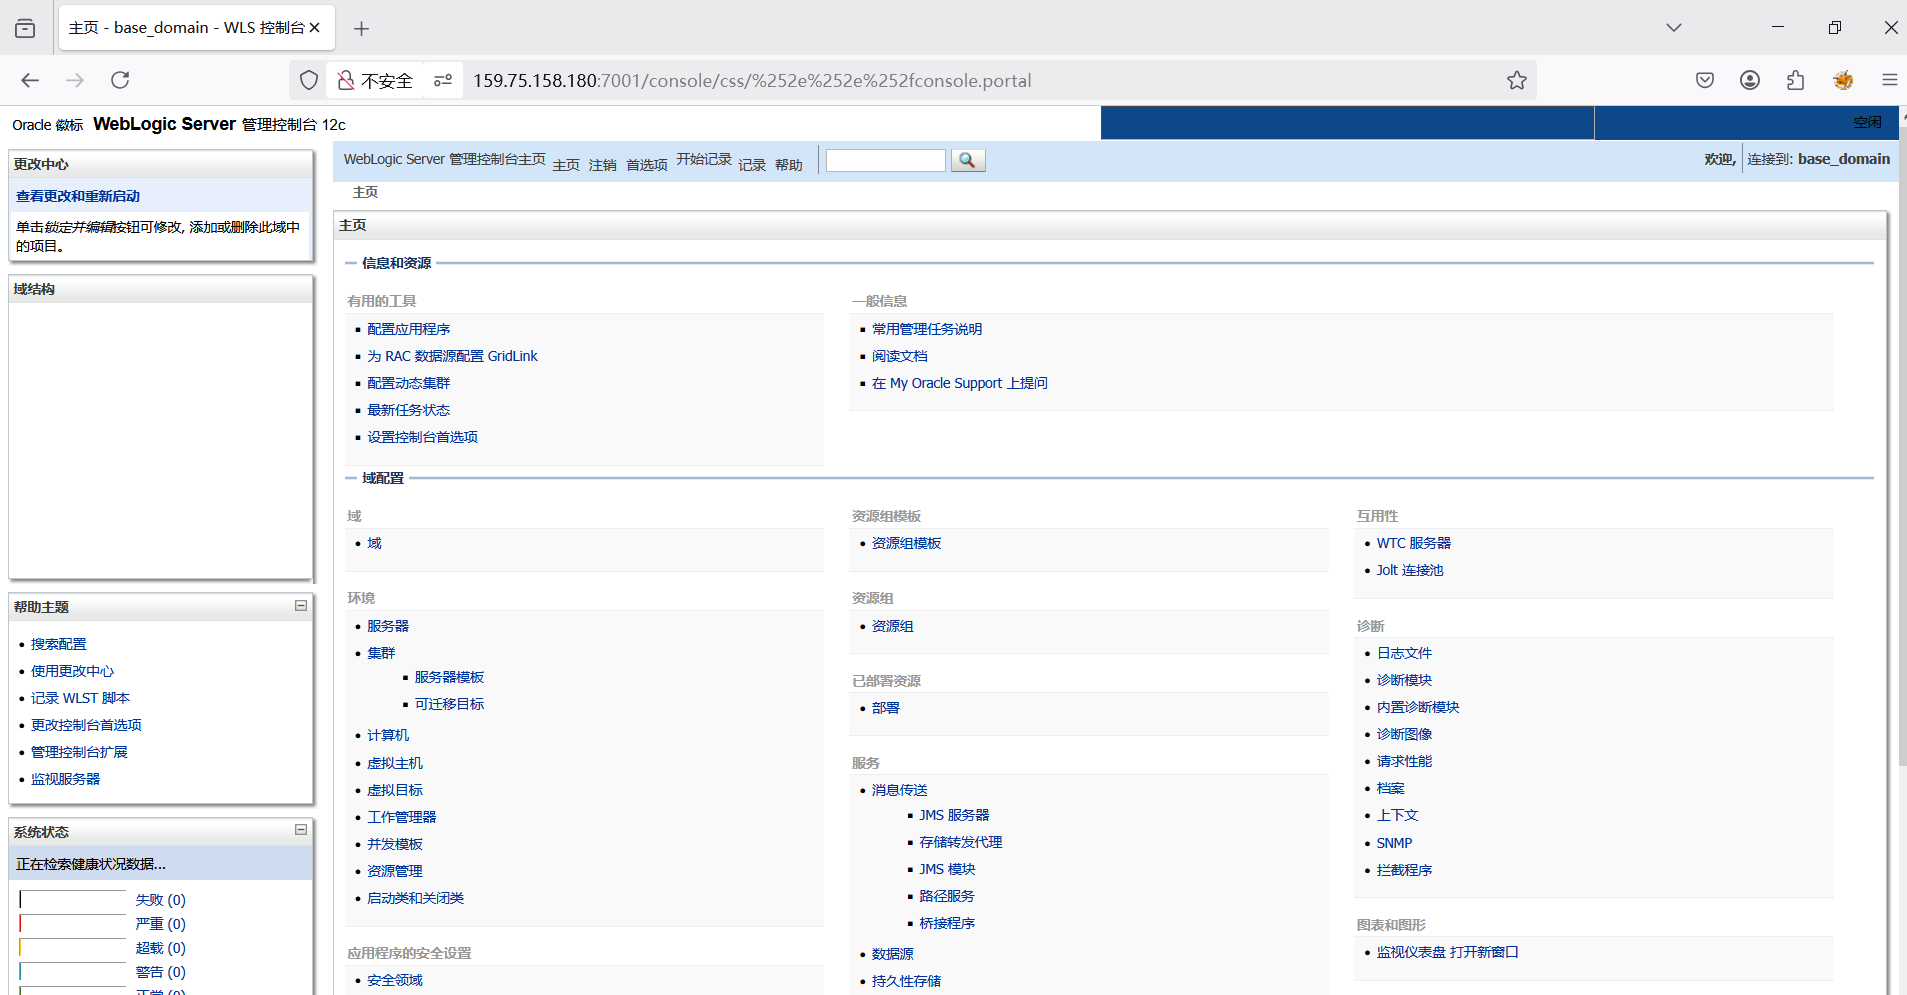Collapse the 帮助主题 panel
Screen dimensions: 1907x995
click(x=300, y=606)
